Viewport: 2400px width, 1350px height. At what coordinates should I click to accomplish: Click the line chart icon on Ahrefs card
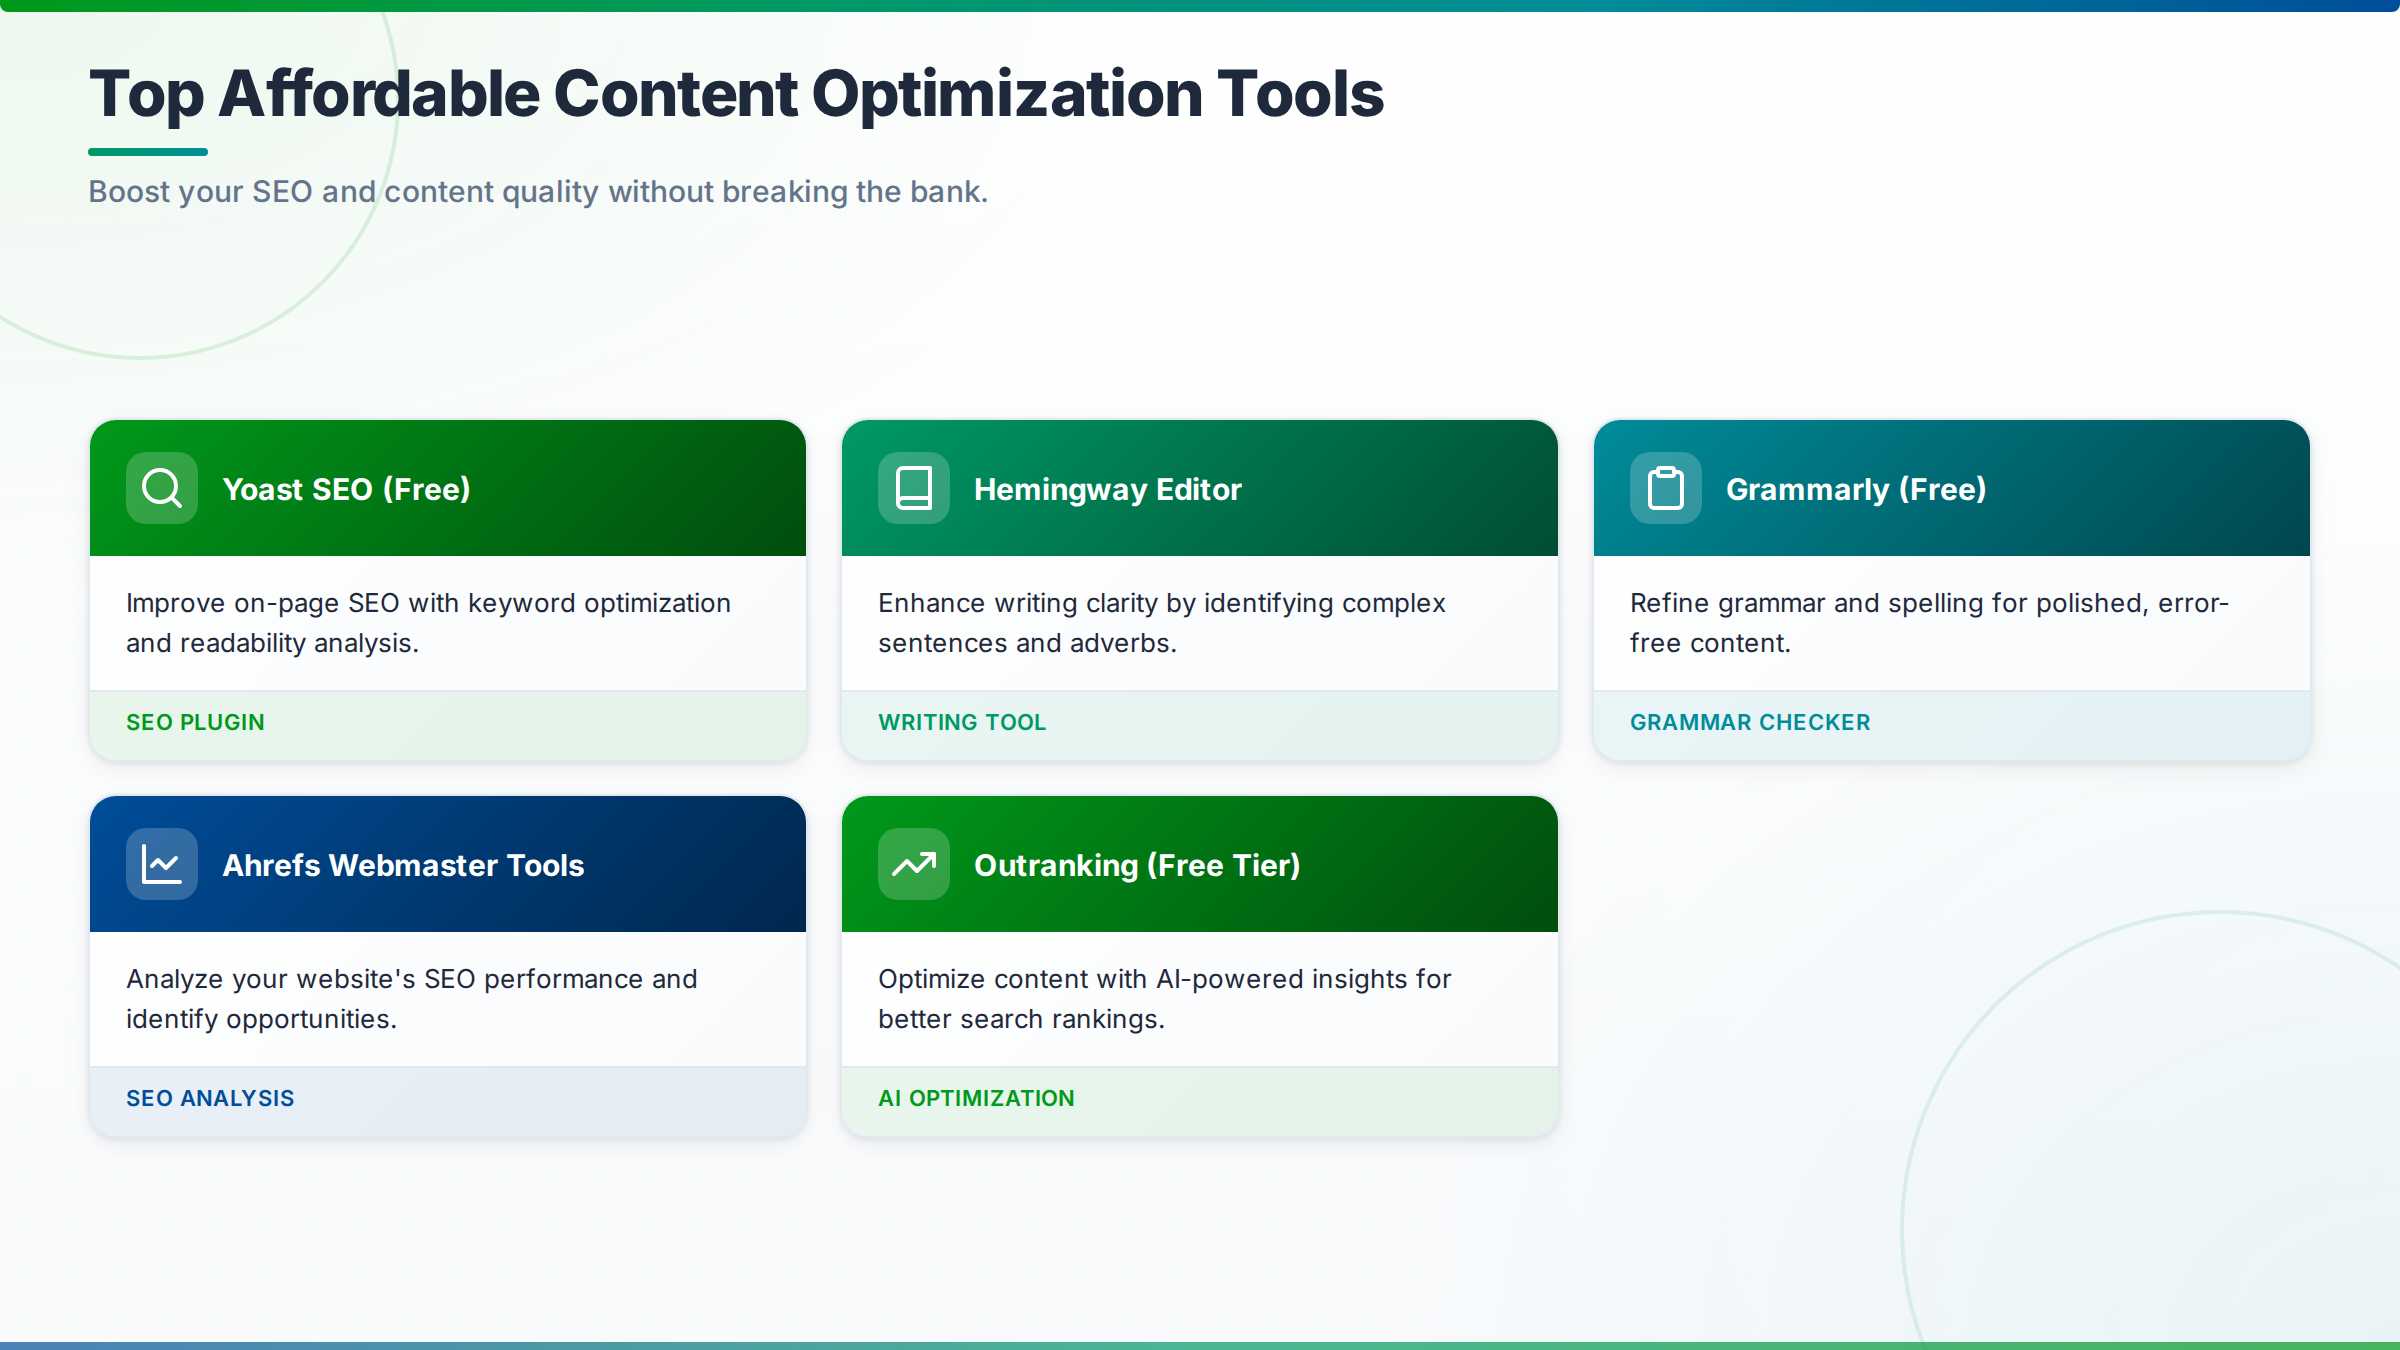point(160,863)
